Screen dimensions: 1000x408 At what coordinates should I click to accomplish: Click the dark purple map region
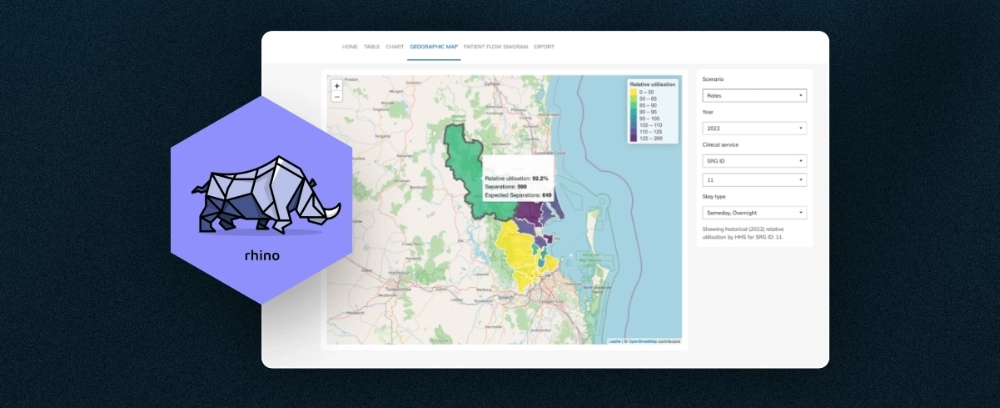[x=528, y=212]
